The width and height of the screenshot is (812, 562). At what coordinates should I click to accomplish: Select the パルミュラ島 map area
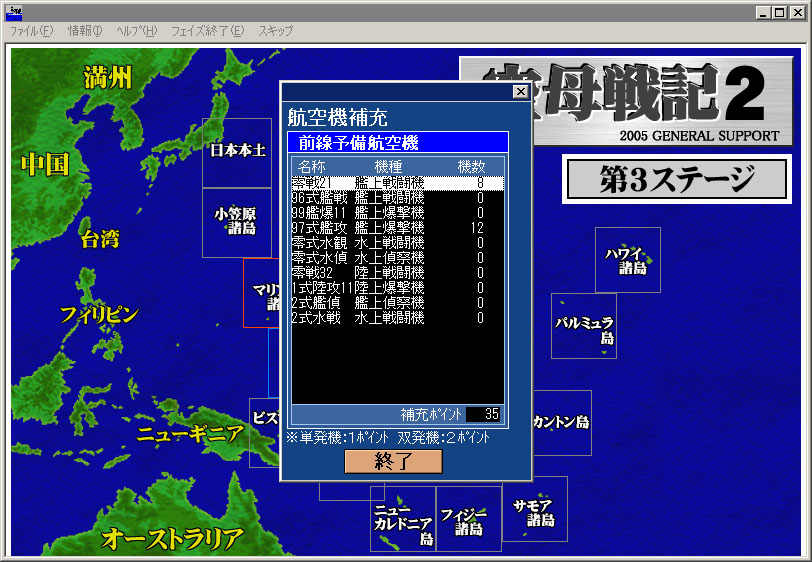coord(584,326)
